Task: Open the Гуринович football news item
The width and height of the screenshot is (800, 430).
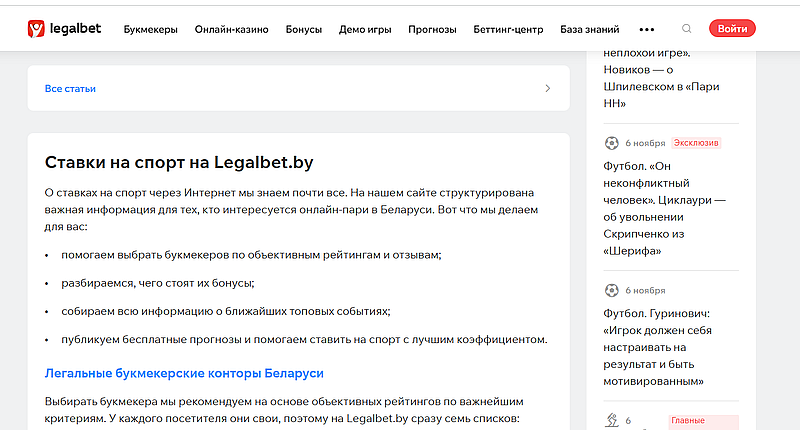Action: click(x=658, y=347)
